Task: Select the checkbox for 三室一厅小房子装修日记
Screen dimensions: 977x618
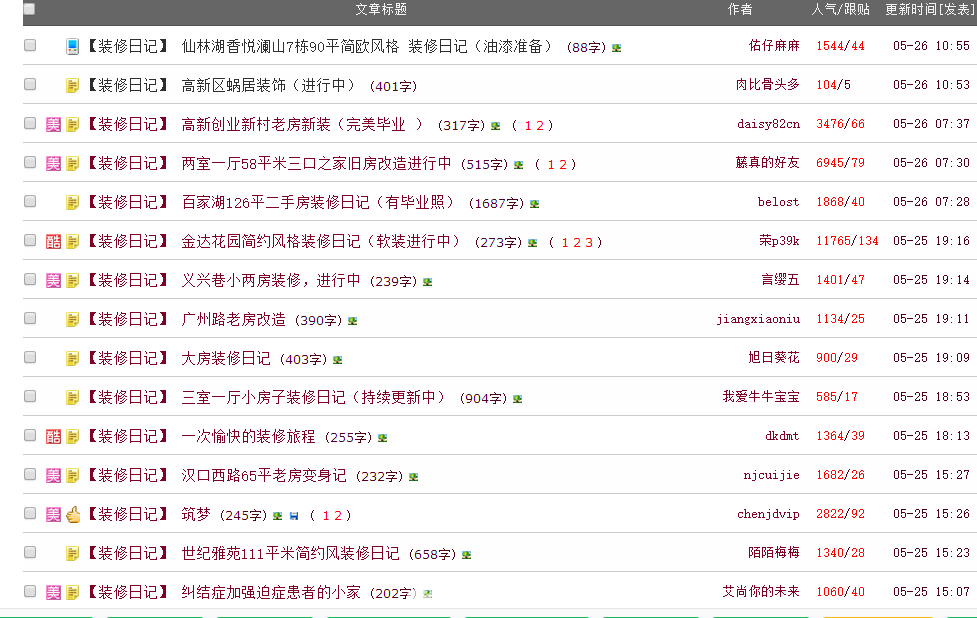Action: click(30, 397)
